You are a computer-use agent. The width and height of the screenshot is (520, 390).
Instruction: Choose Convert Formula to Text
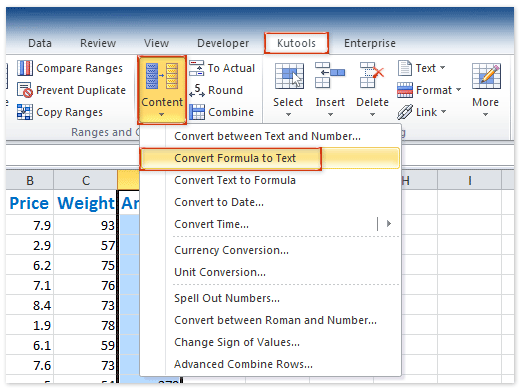click(270, 158)
